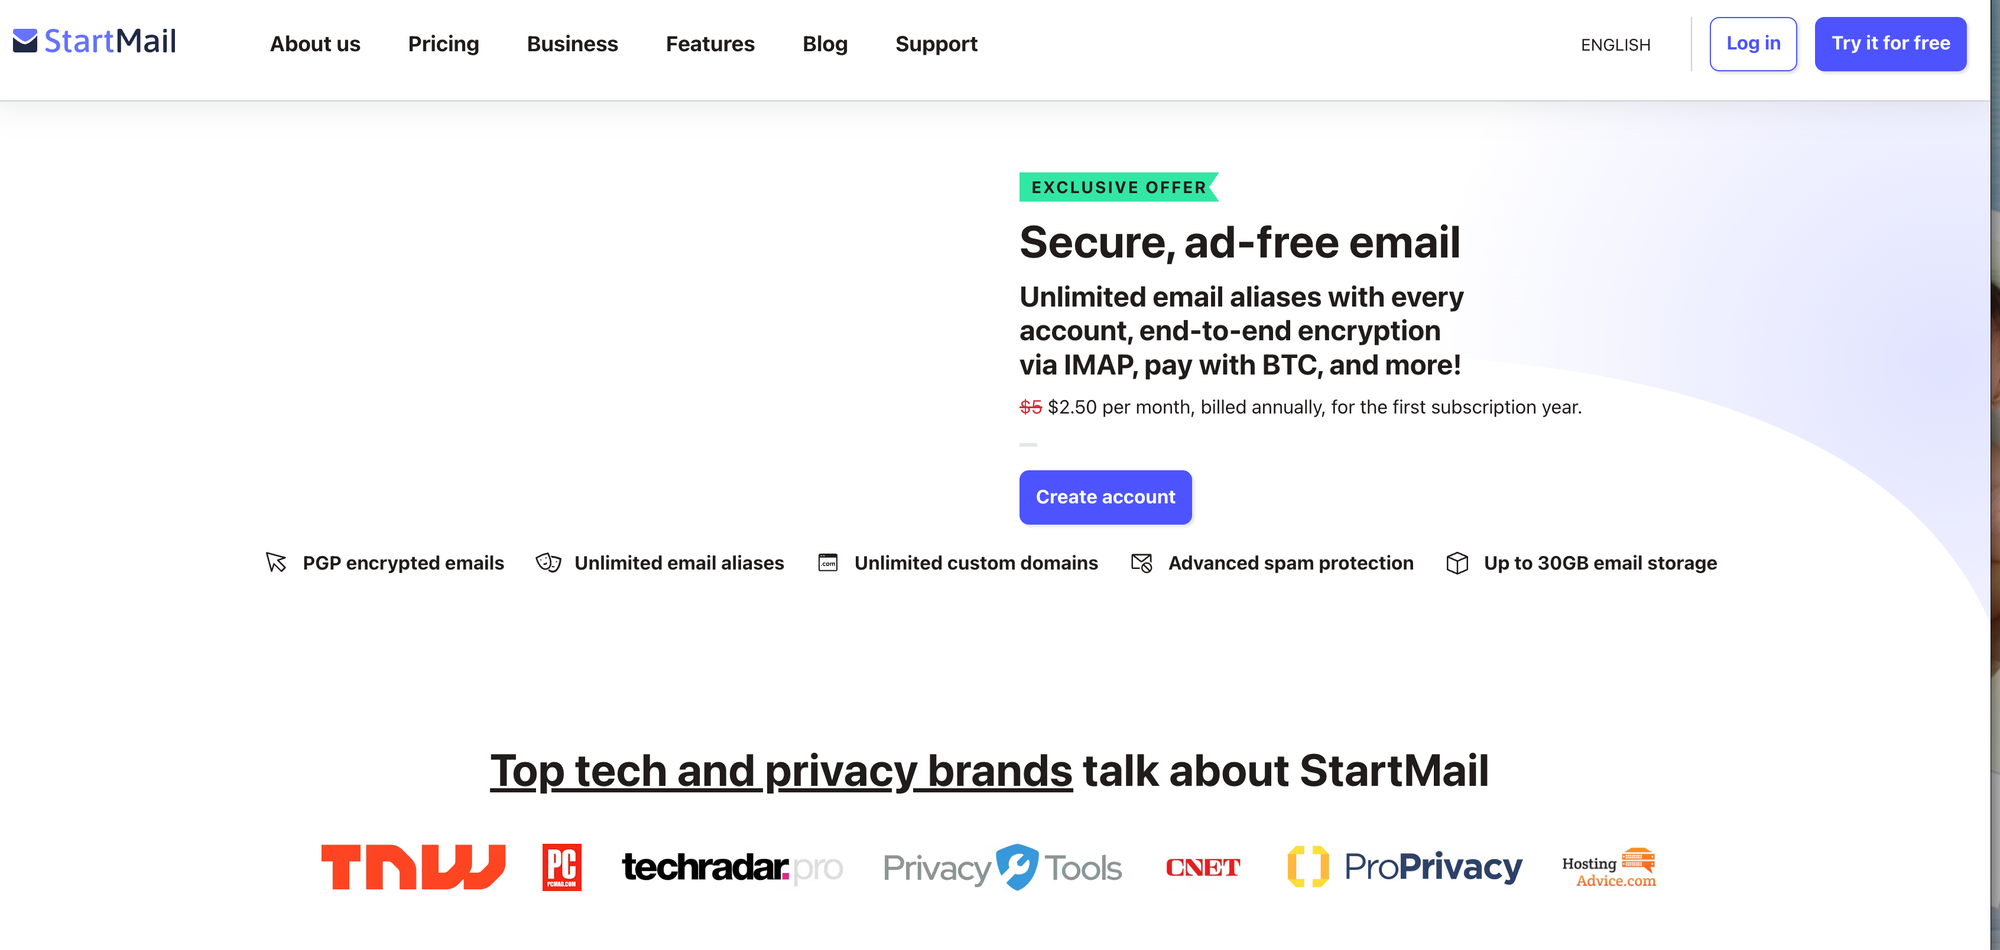Click the PrivacyTools shield logo
The image size is (2000, 950).
pos(1001,866)
